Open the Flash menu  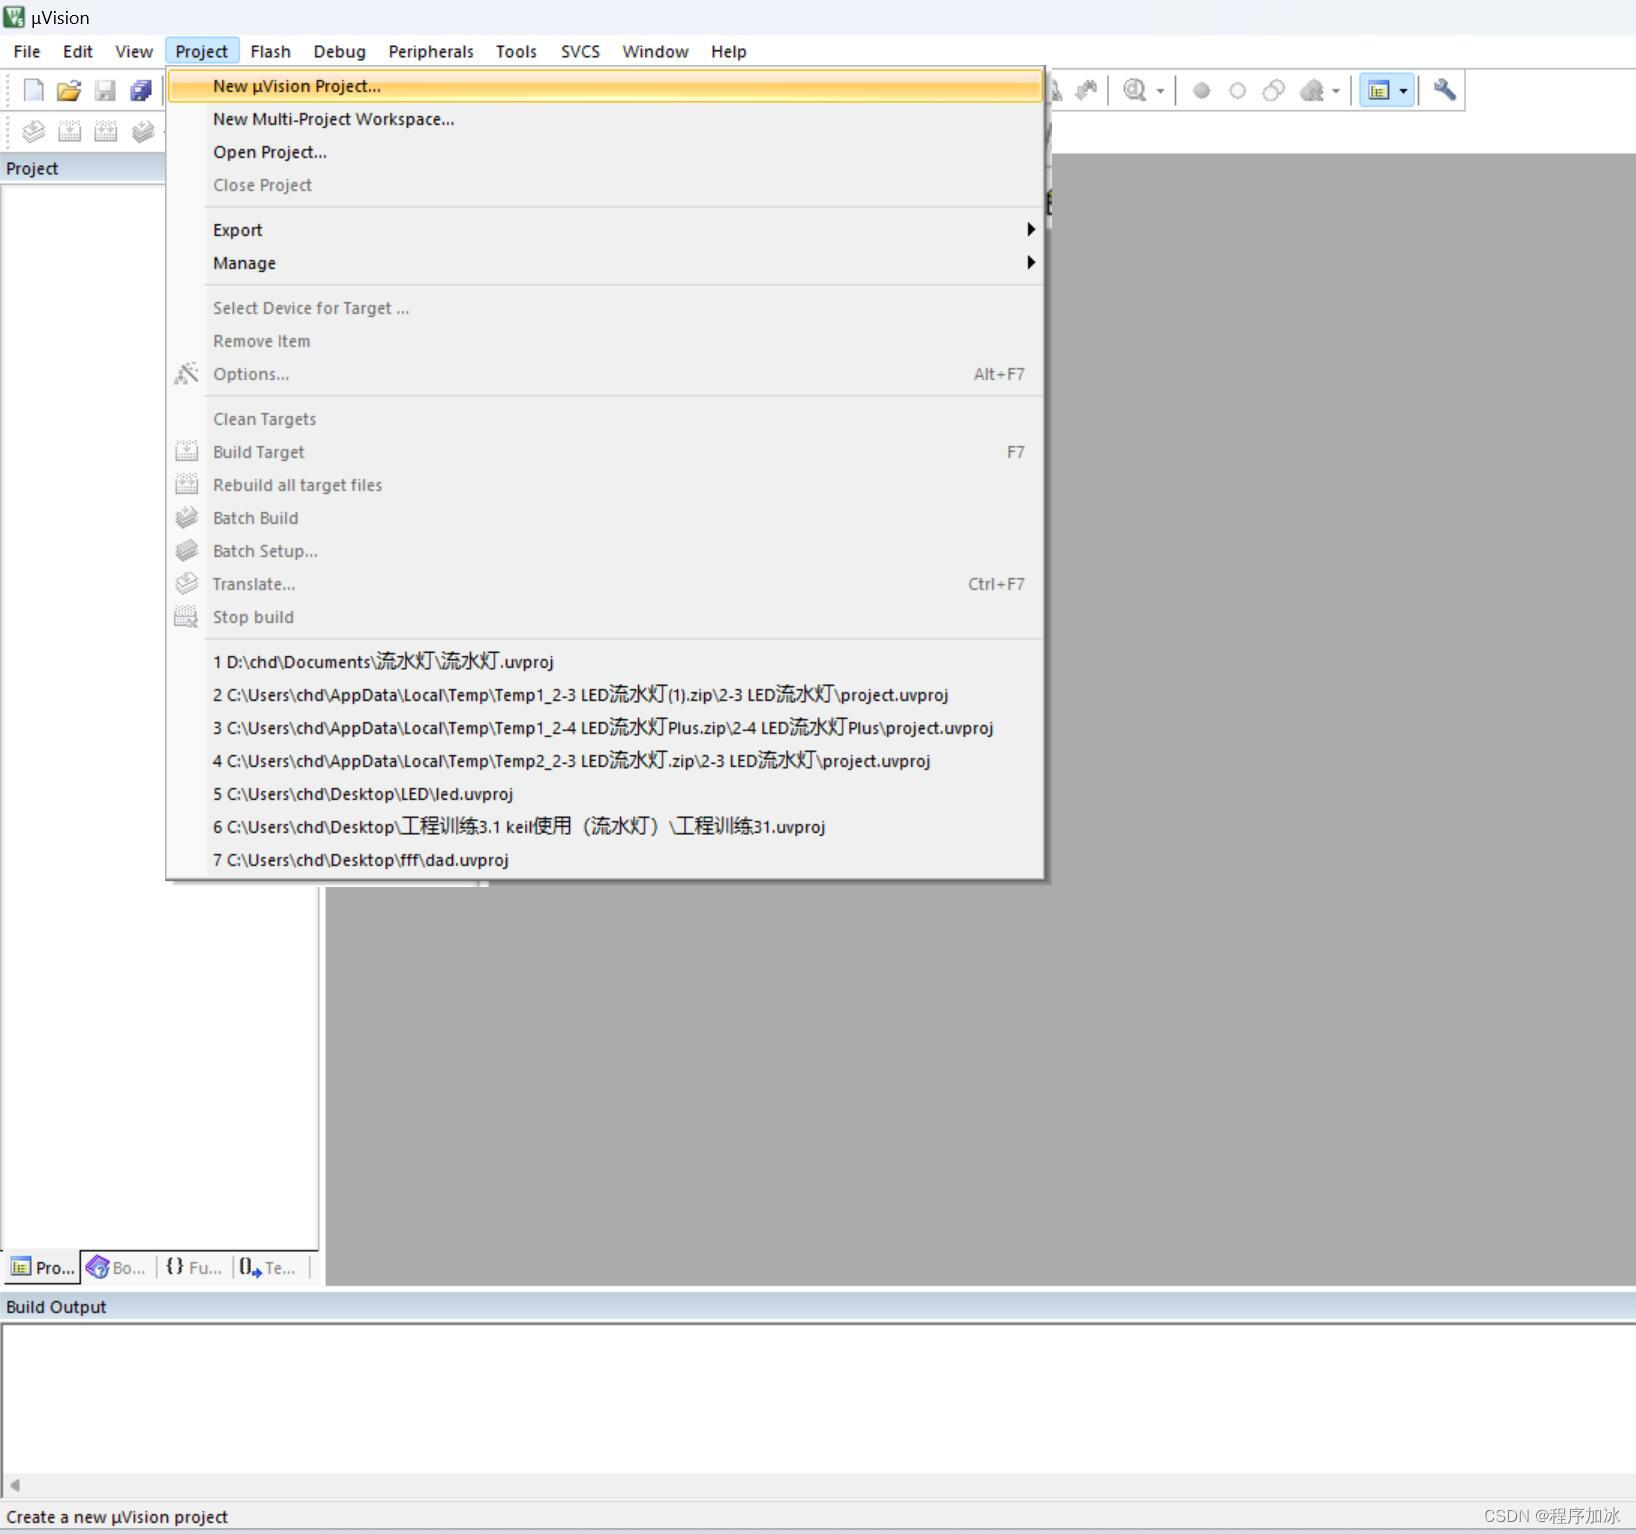pyautogui.click(x=270, y=52)
